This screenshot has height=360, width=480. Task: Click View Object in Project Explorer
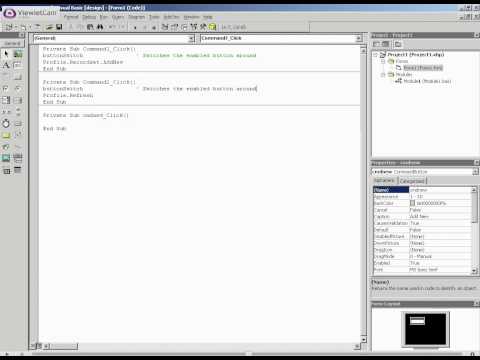tap(386, 44)
